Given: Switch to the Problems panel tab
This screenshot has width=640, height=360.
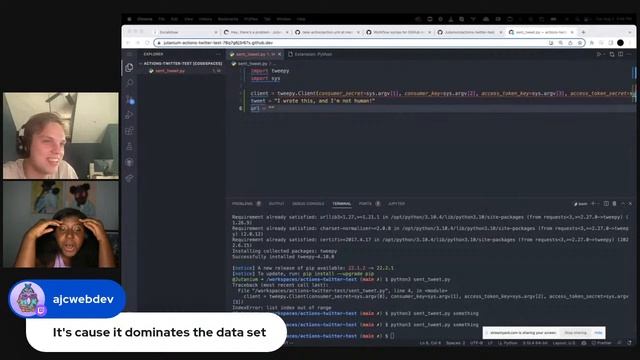Looking at the screenshot, I should coord(246,204).
